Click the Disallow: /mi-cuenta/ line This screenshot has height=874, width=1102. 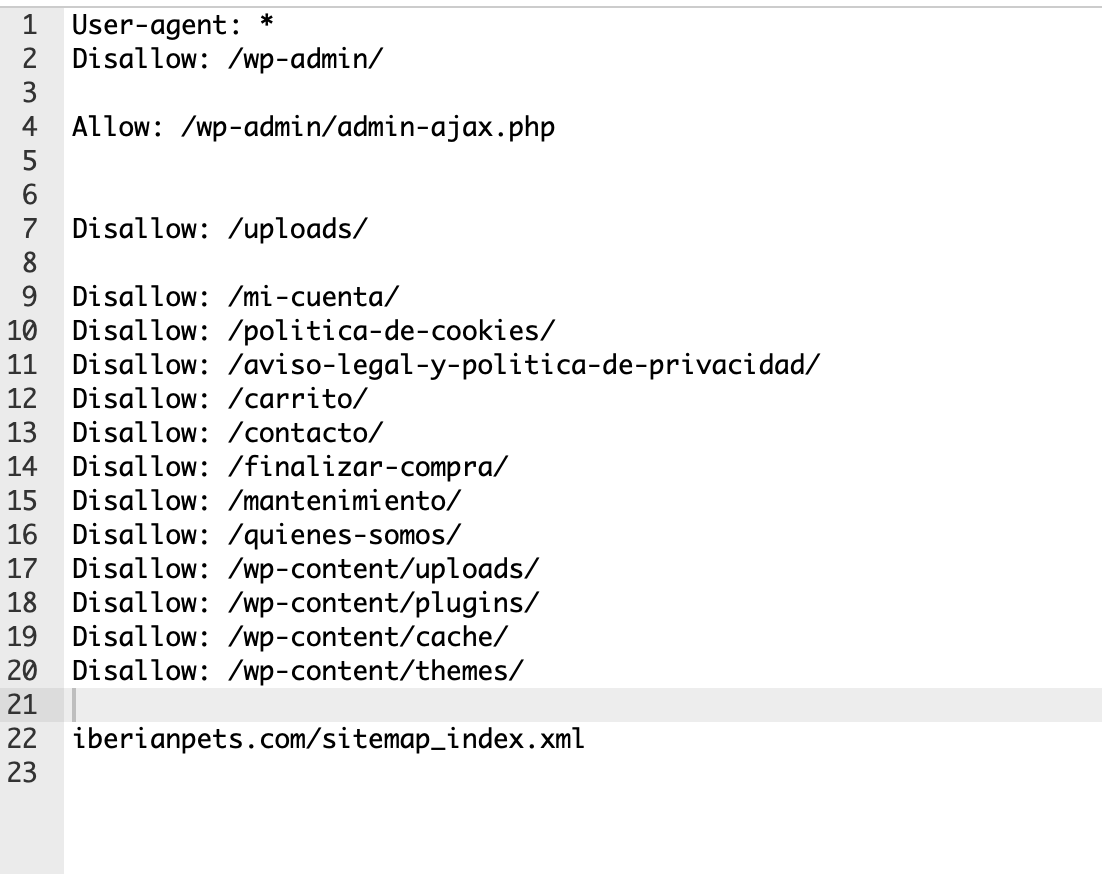point(235,297)
